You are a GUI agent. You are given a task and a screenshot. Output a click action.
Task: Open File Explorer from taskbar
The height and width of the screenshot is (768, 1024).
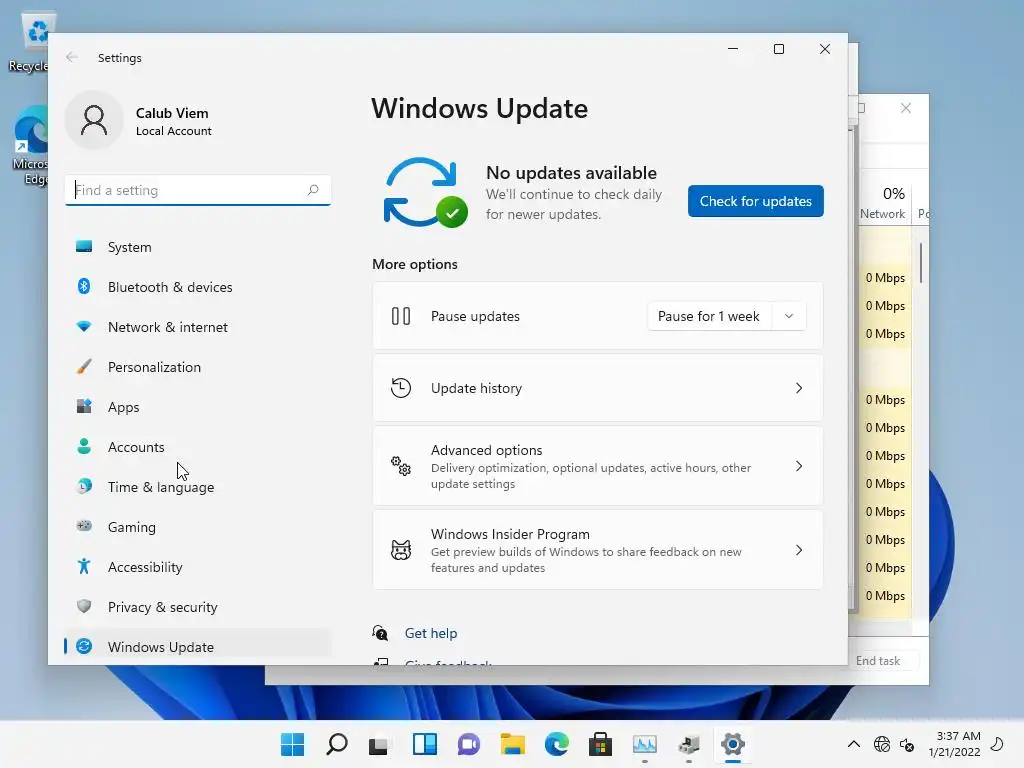513,744
